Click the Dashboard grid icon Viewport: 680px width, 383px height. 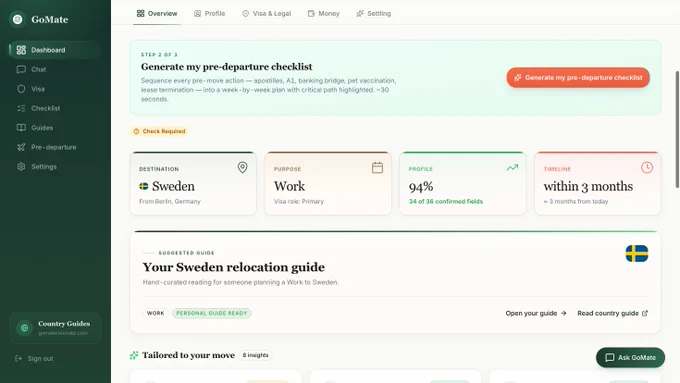point(21,50)
